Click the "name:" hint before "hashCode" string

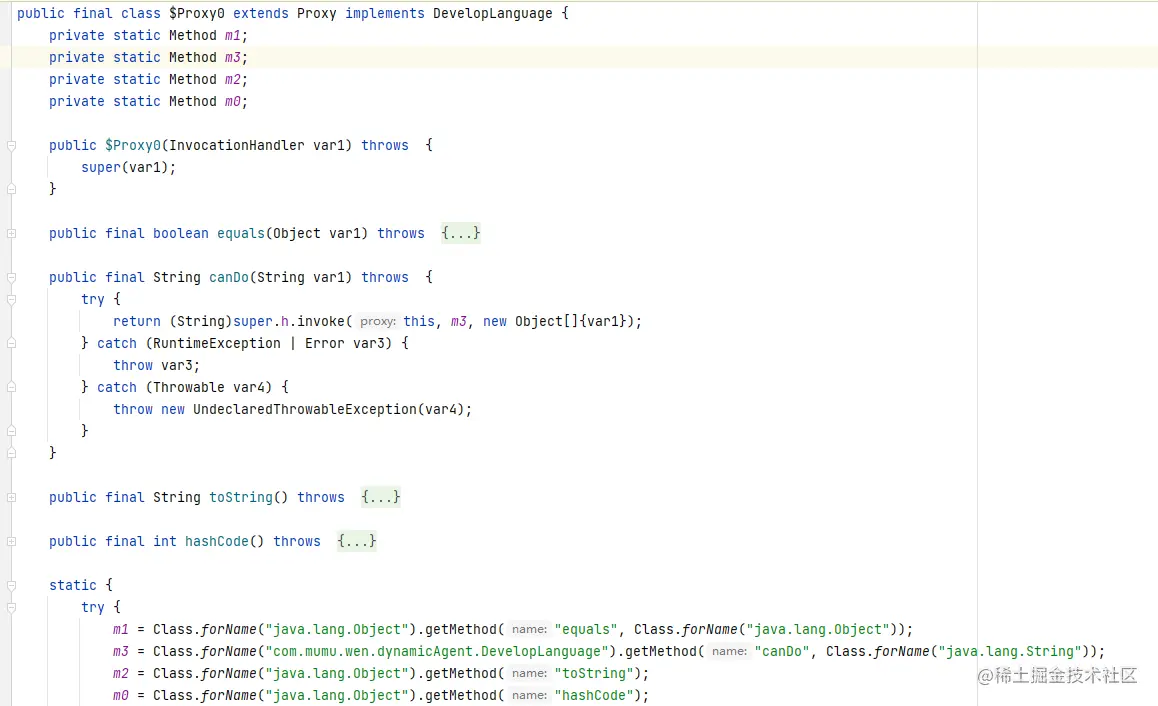[x=530, y=695]
